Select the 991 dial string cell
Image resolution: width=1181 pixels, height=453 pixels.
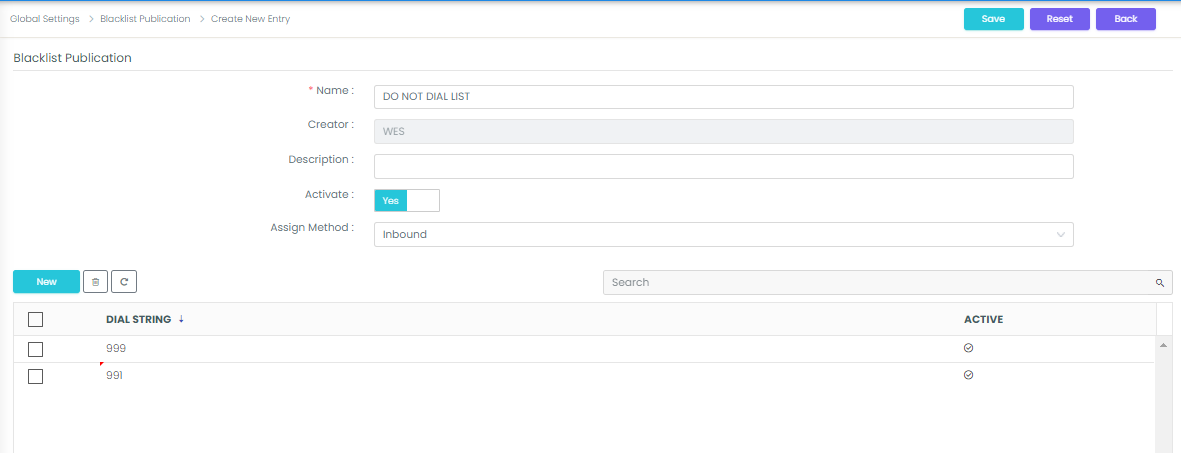(x=114, y=375)
